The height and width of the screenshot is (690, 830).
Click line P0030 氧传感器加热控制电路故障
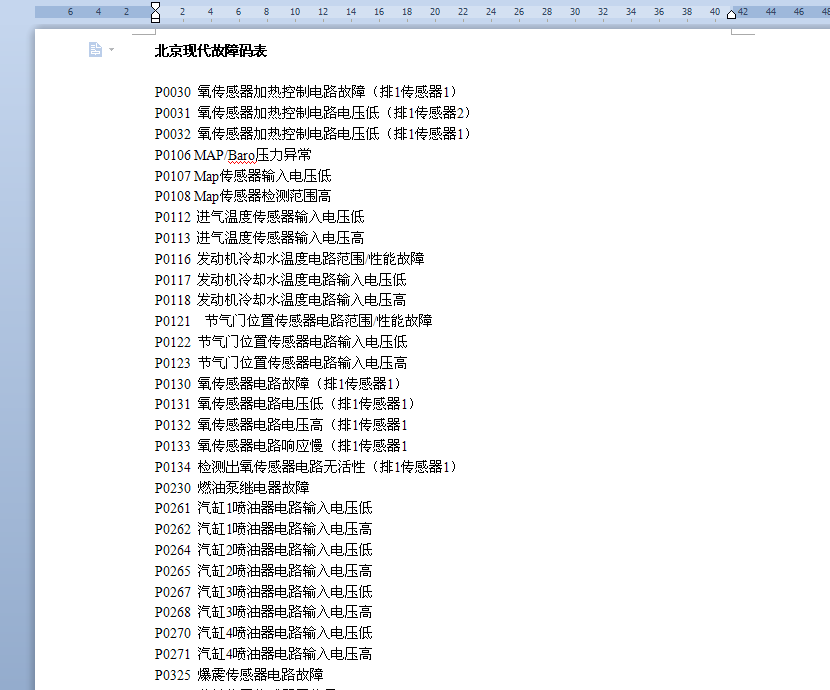(x=305, y=92)
